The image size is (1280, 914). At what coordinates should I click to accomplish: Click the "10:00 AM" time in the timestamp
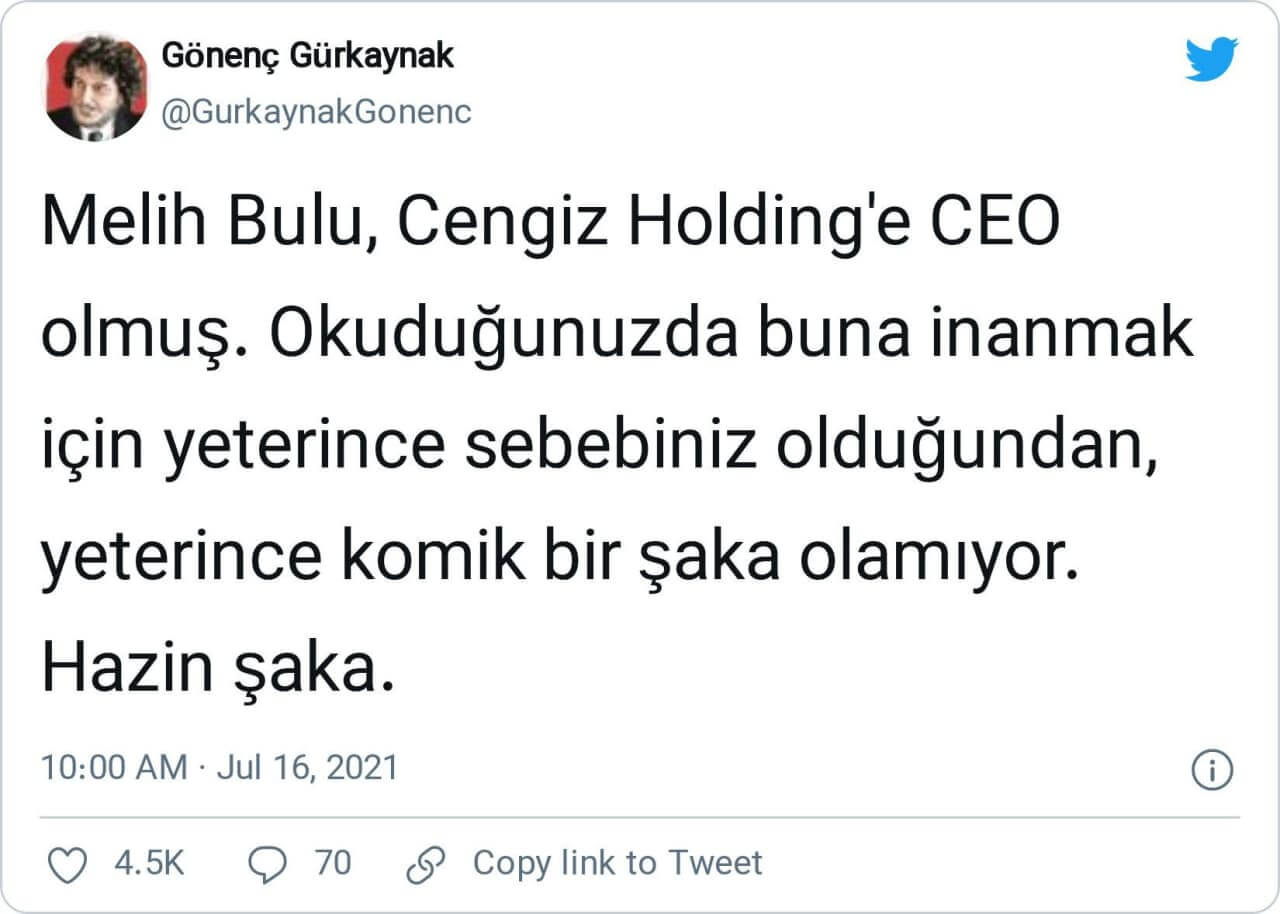click(114, 768)
